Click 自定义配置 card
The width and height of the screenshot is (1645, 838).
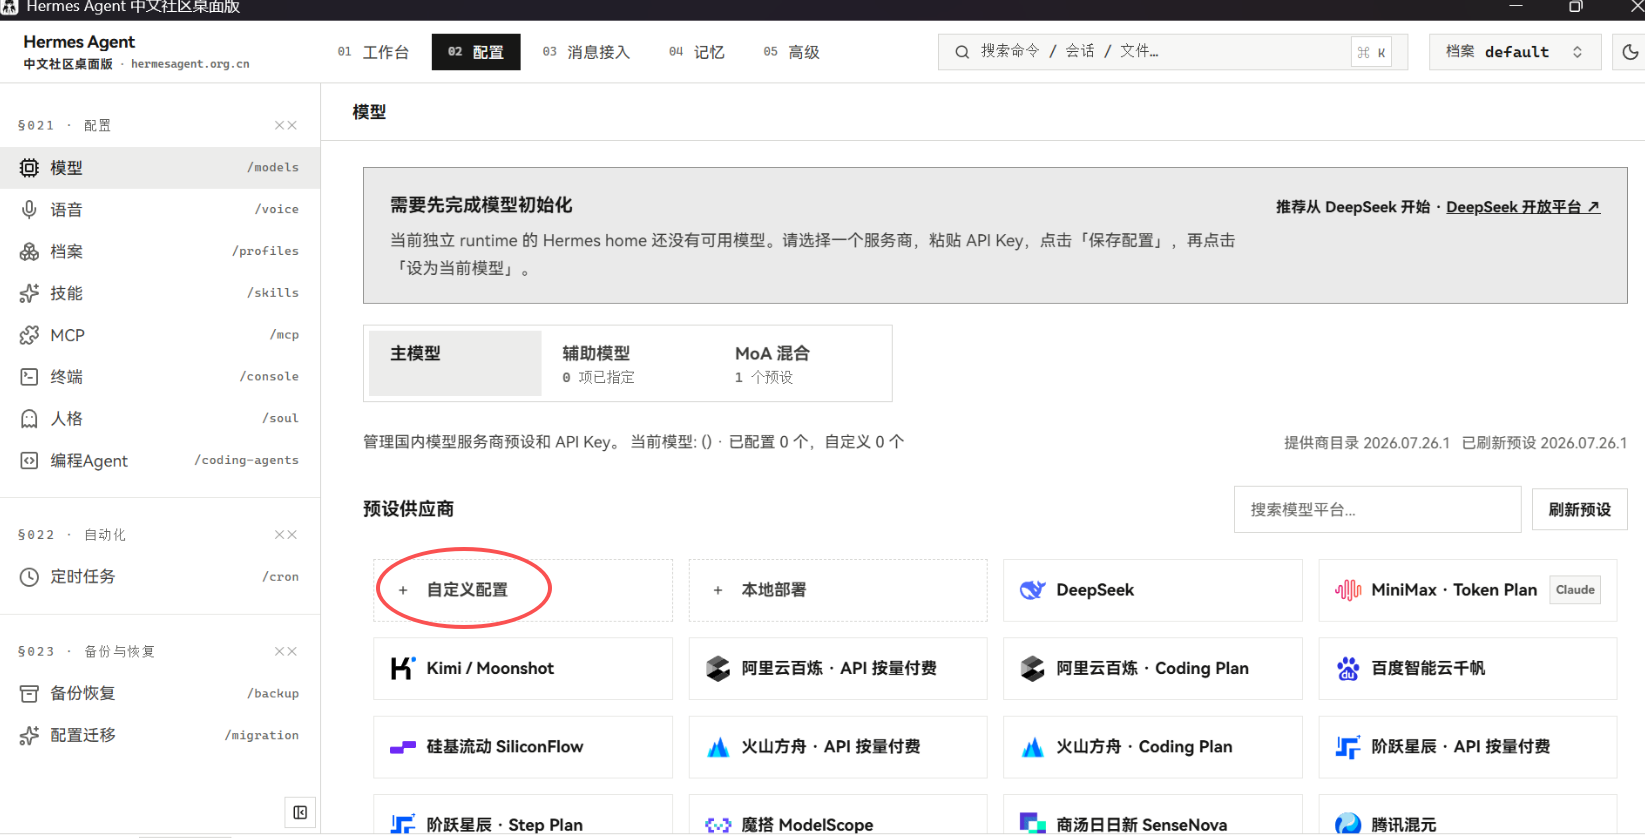(x=523, y=590)
